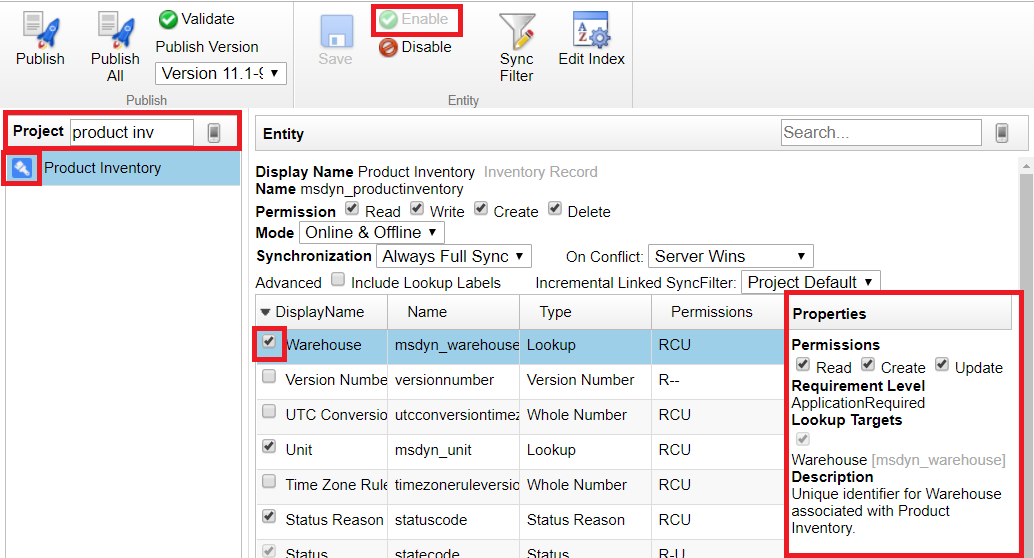1034x558 pixels.
Task: Click the Entity search input field
Action: 880,132
